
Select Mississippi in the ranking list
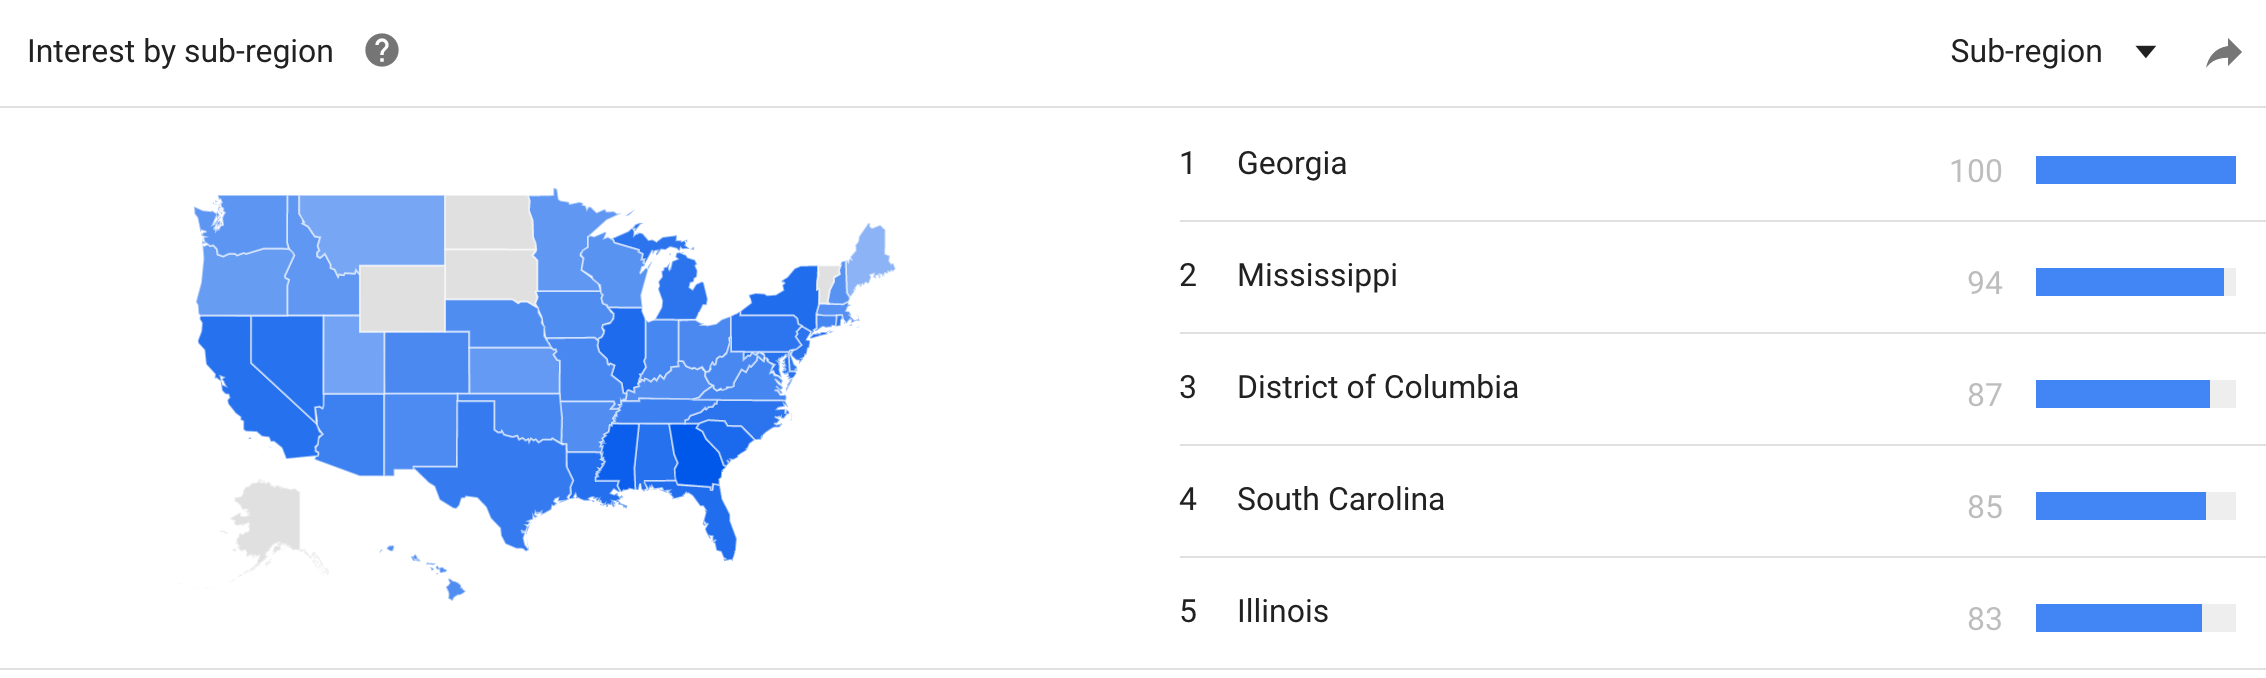click(1317, 275)
